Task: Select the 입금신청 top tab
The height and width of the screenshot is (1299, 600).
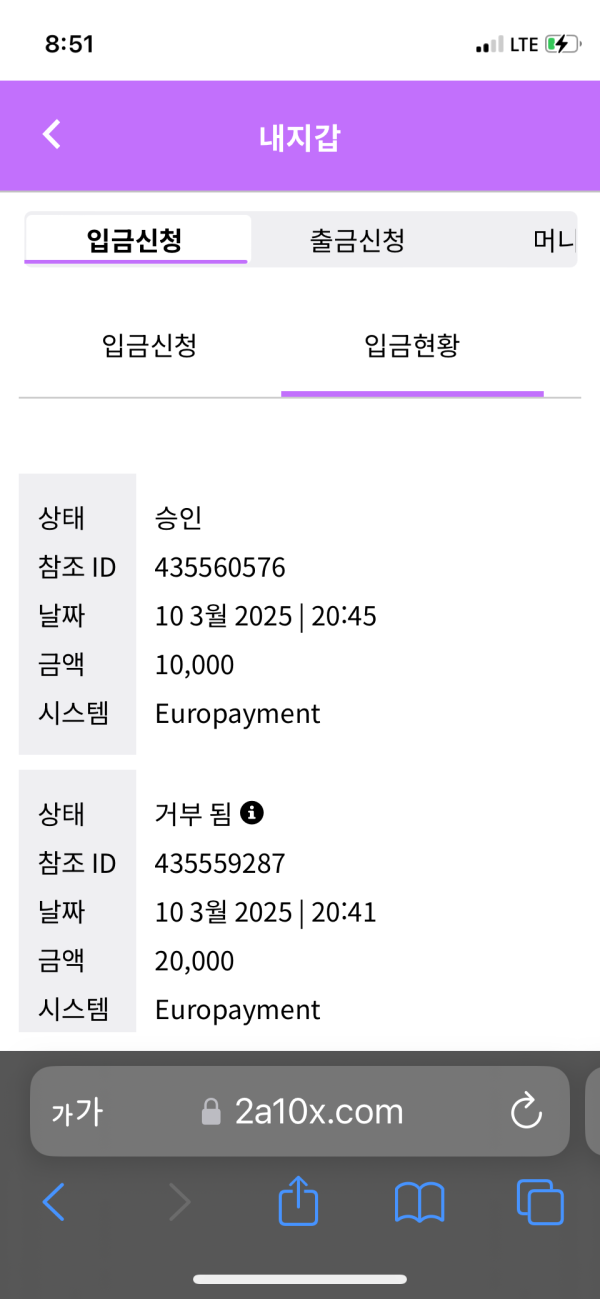Action: pos(136,240)
